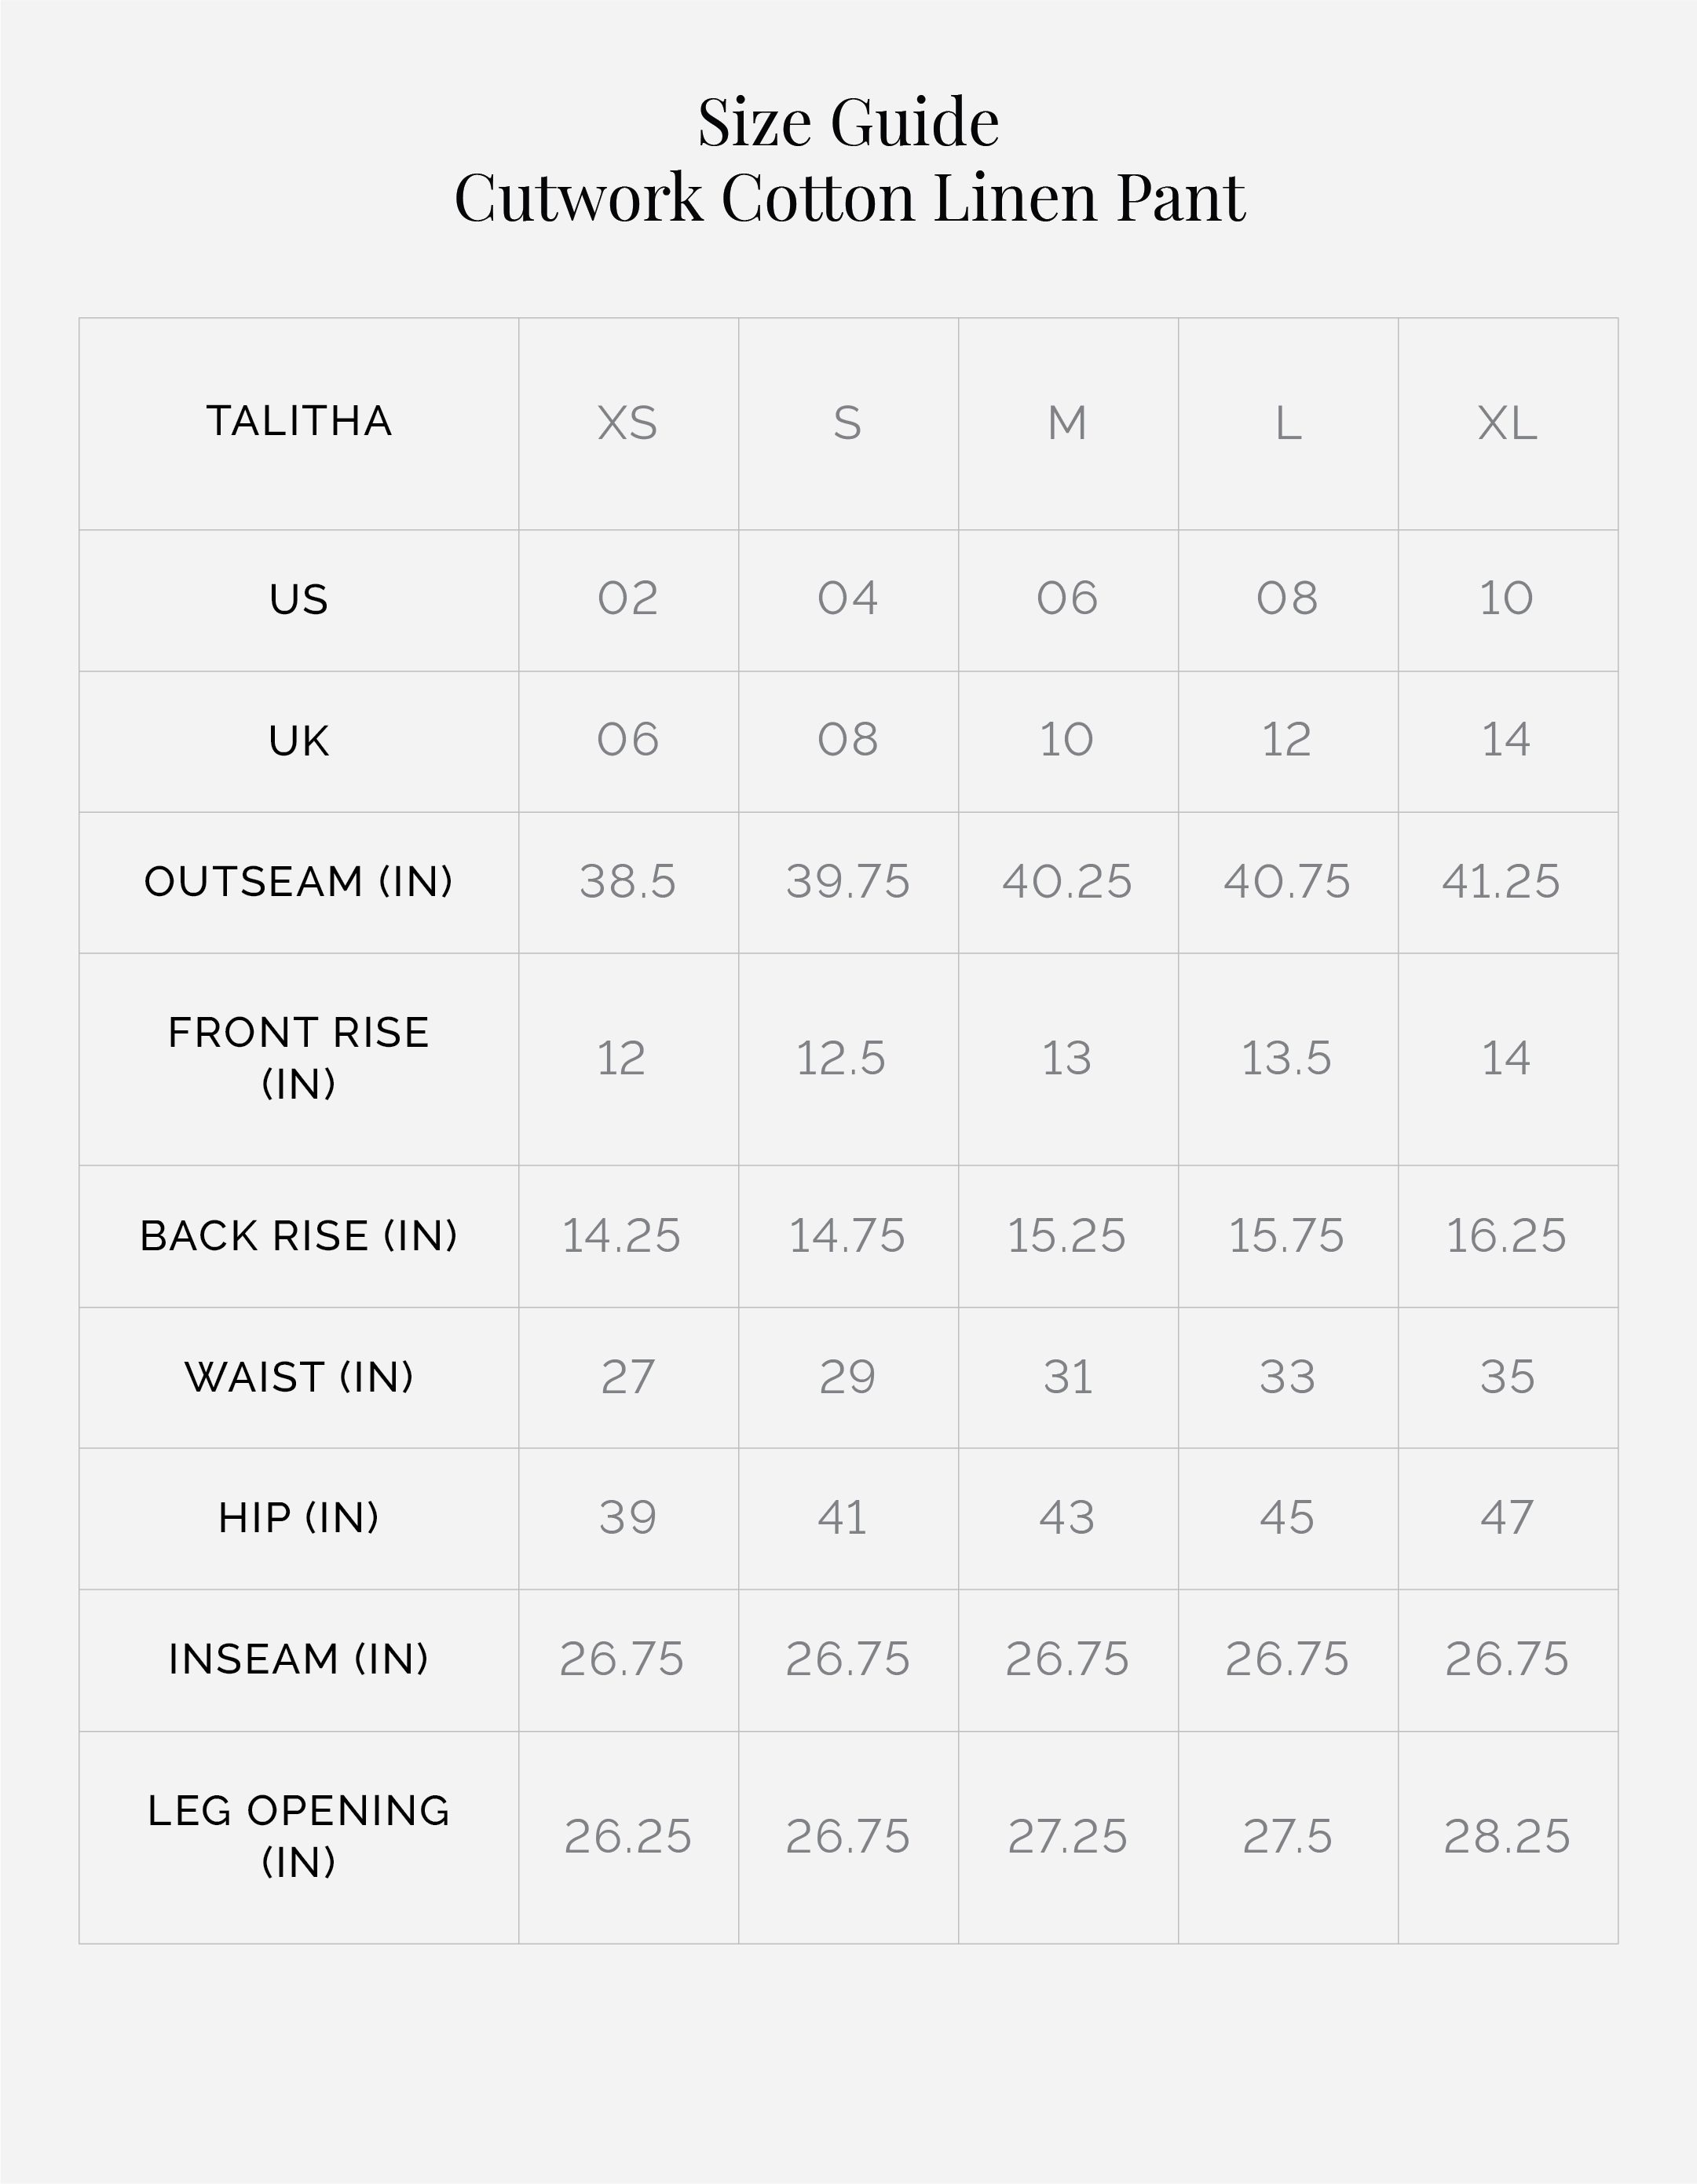
Task: Select the US row label
Action: 299,599
